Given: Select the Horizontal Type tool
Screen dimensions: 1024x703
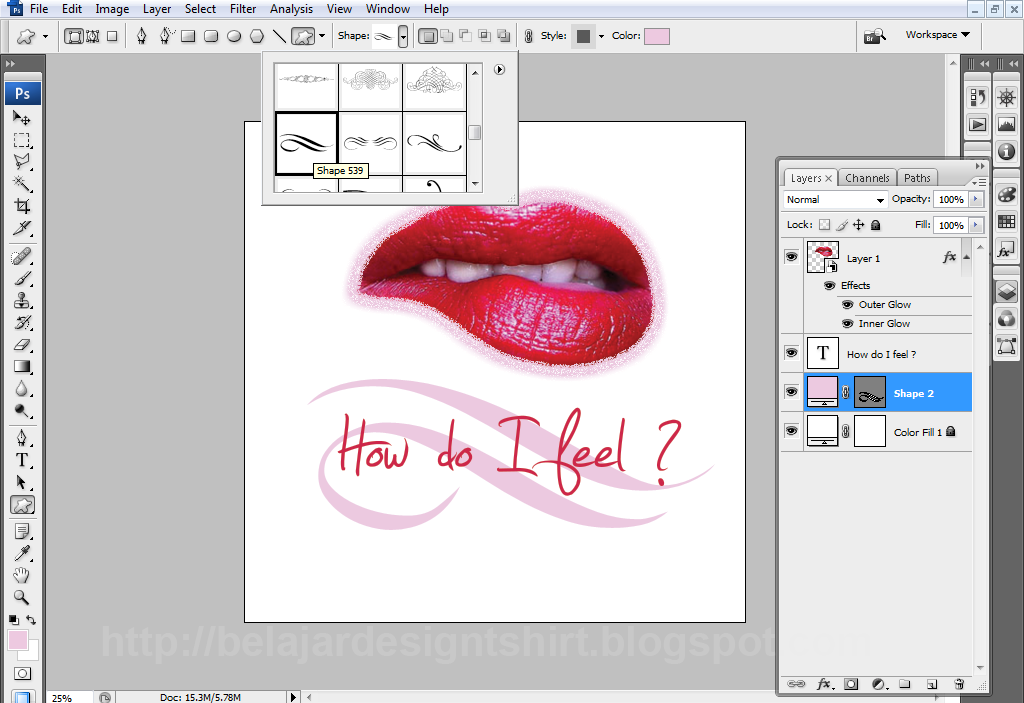Looking at the screenshot, I should [x=22, y=461].
